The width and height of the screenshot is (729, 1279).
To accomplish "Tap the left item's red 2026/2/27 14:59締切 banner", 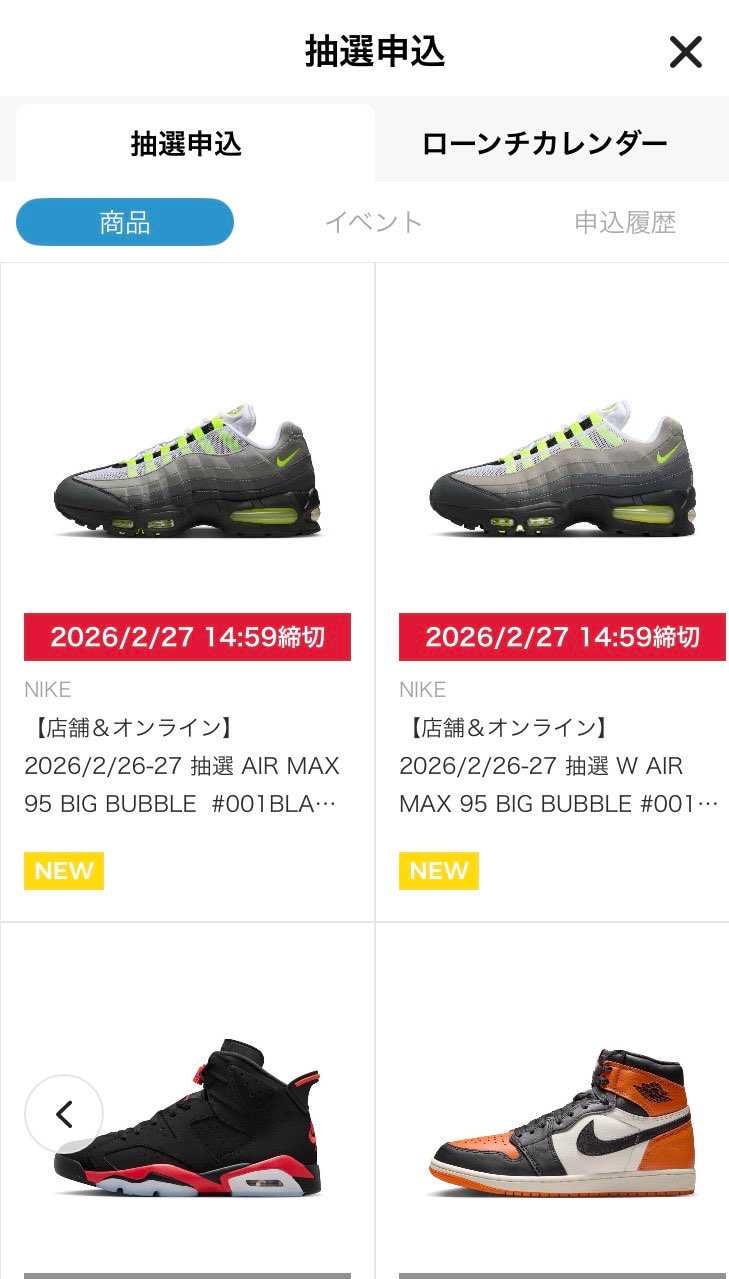I will [x=187, y=637].
